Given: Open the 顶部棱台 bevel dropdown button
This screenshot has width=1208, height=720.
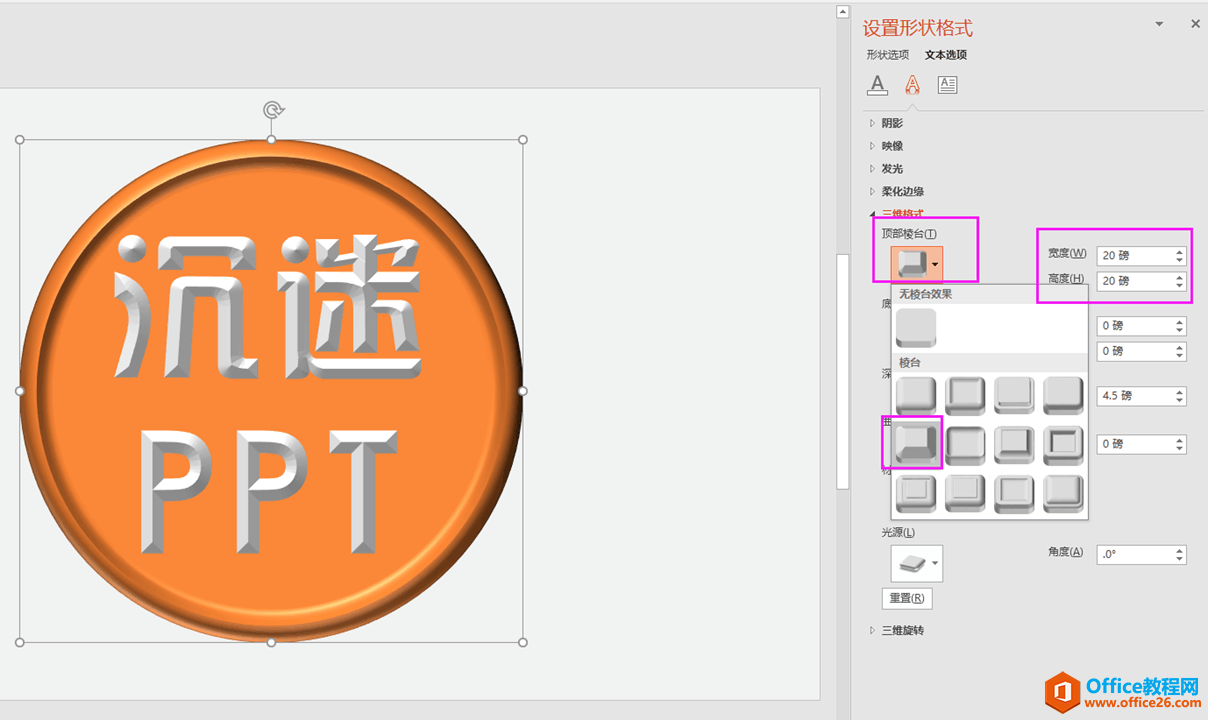Looking at the screenshot, I should tap(917, 264).
